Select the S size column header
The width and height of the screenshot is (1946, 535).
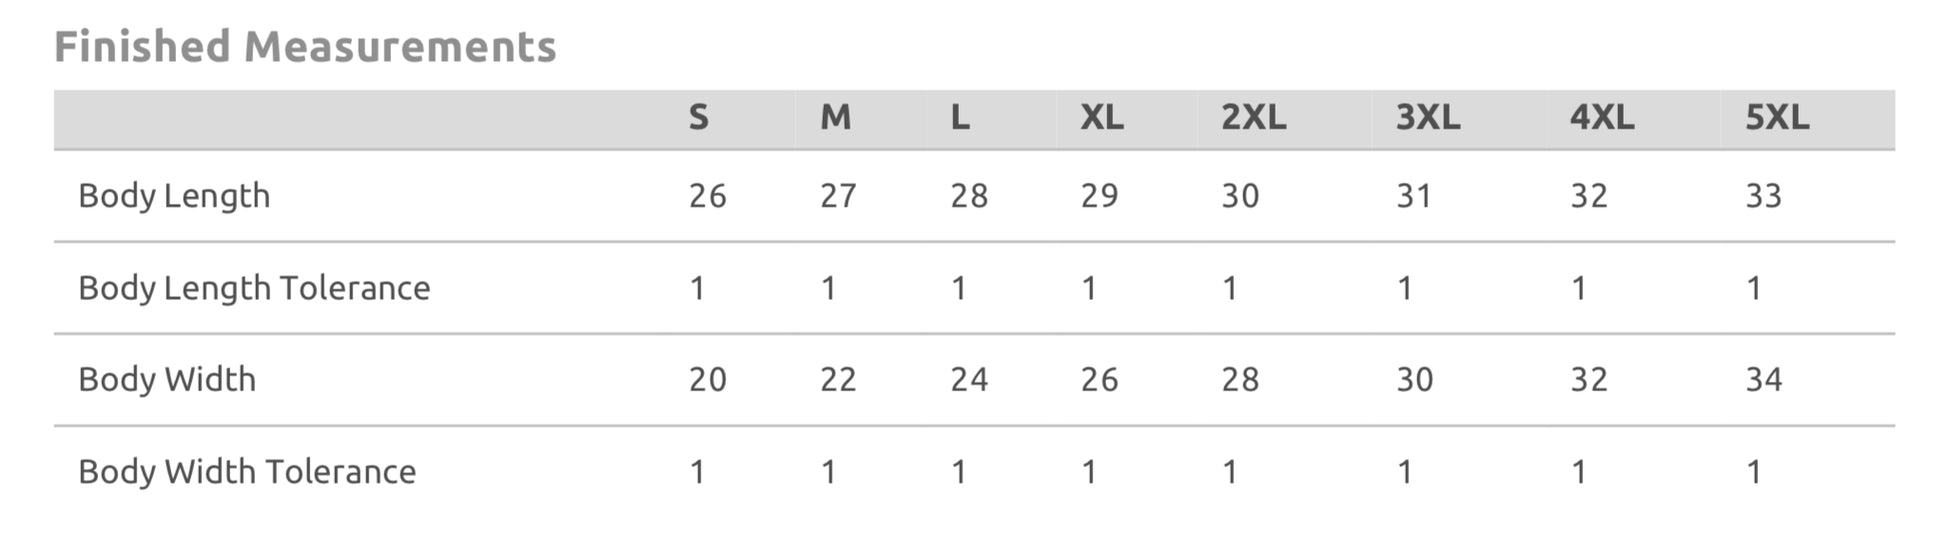(x=698, y=118)
